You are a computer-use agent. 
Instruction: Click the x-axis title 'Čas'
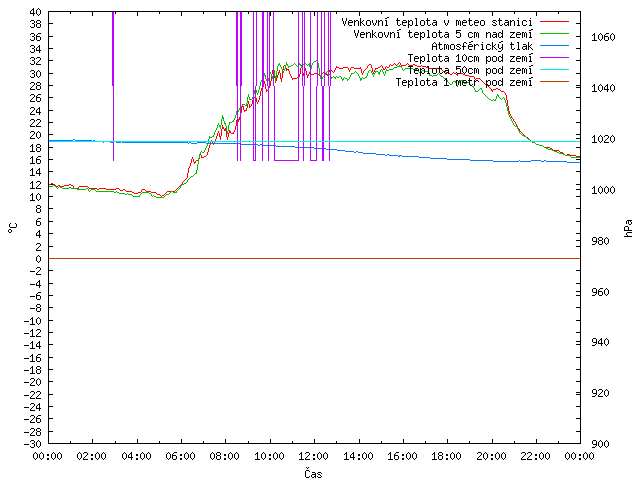coord(313,473)
